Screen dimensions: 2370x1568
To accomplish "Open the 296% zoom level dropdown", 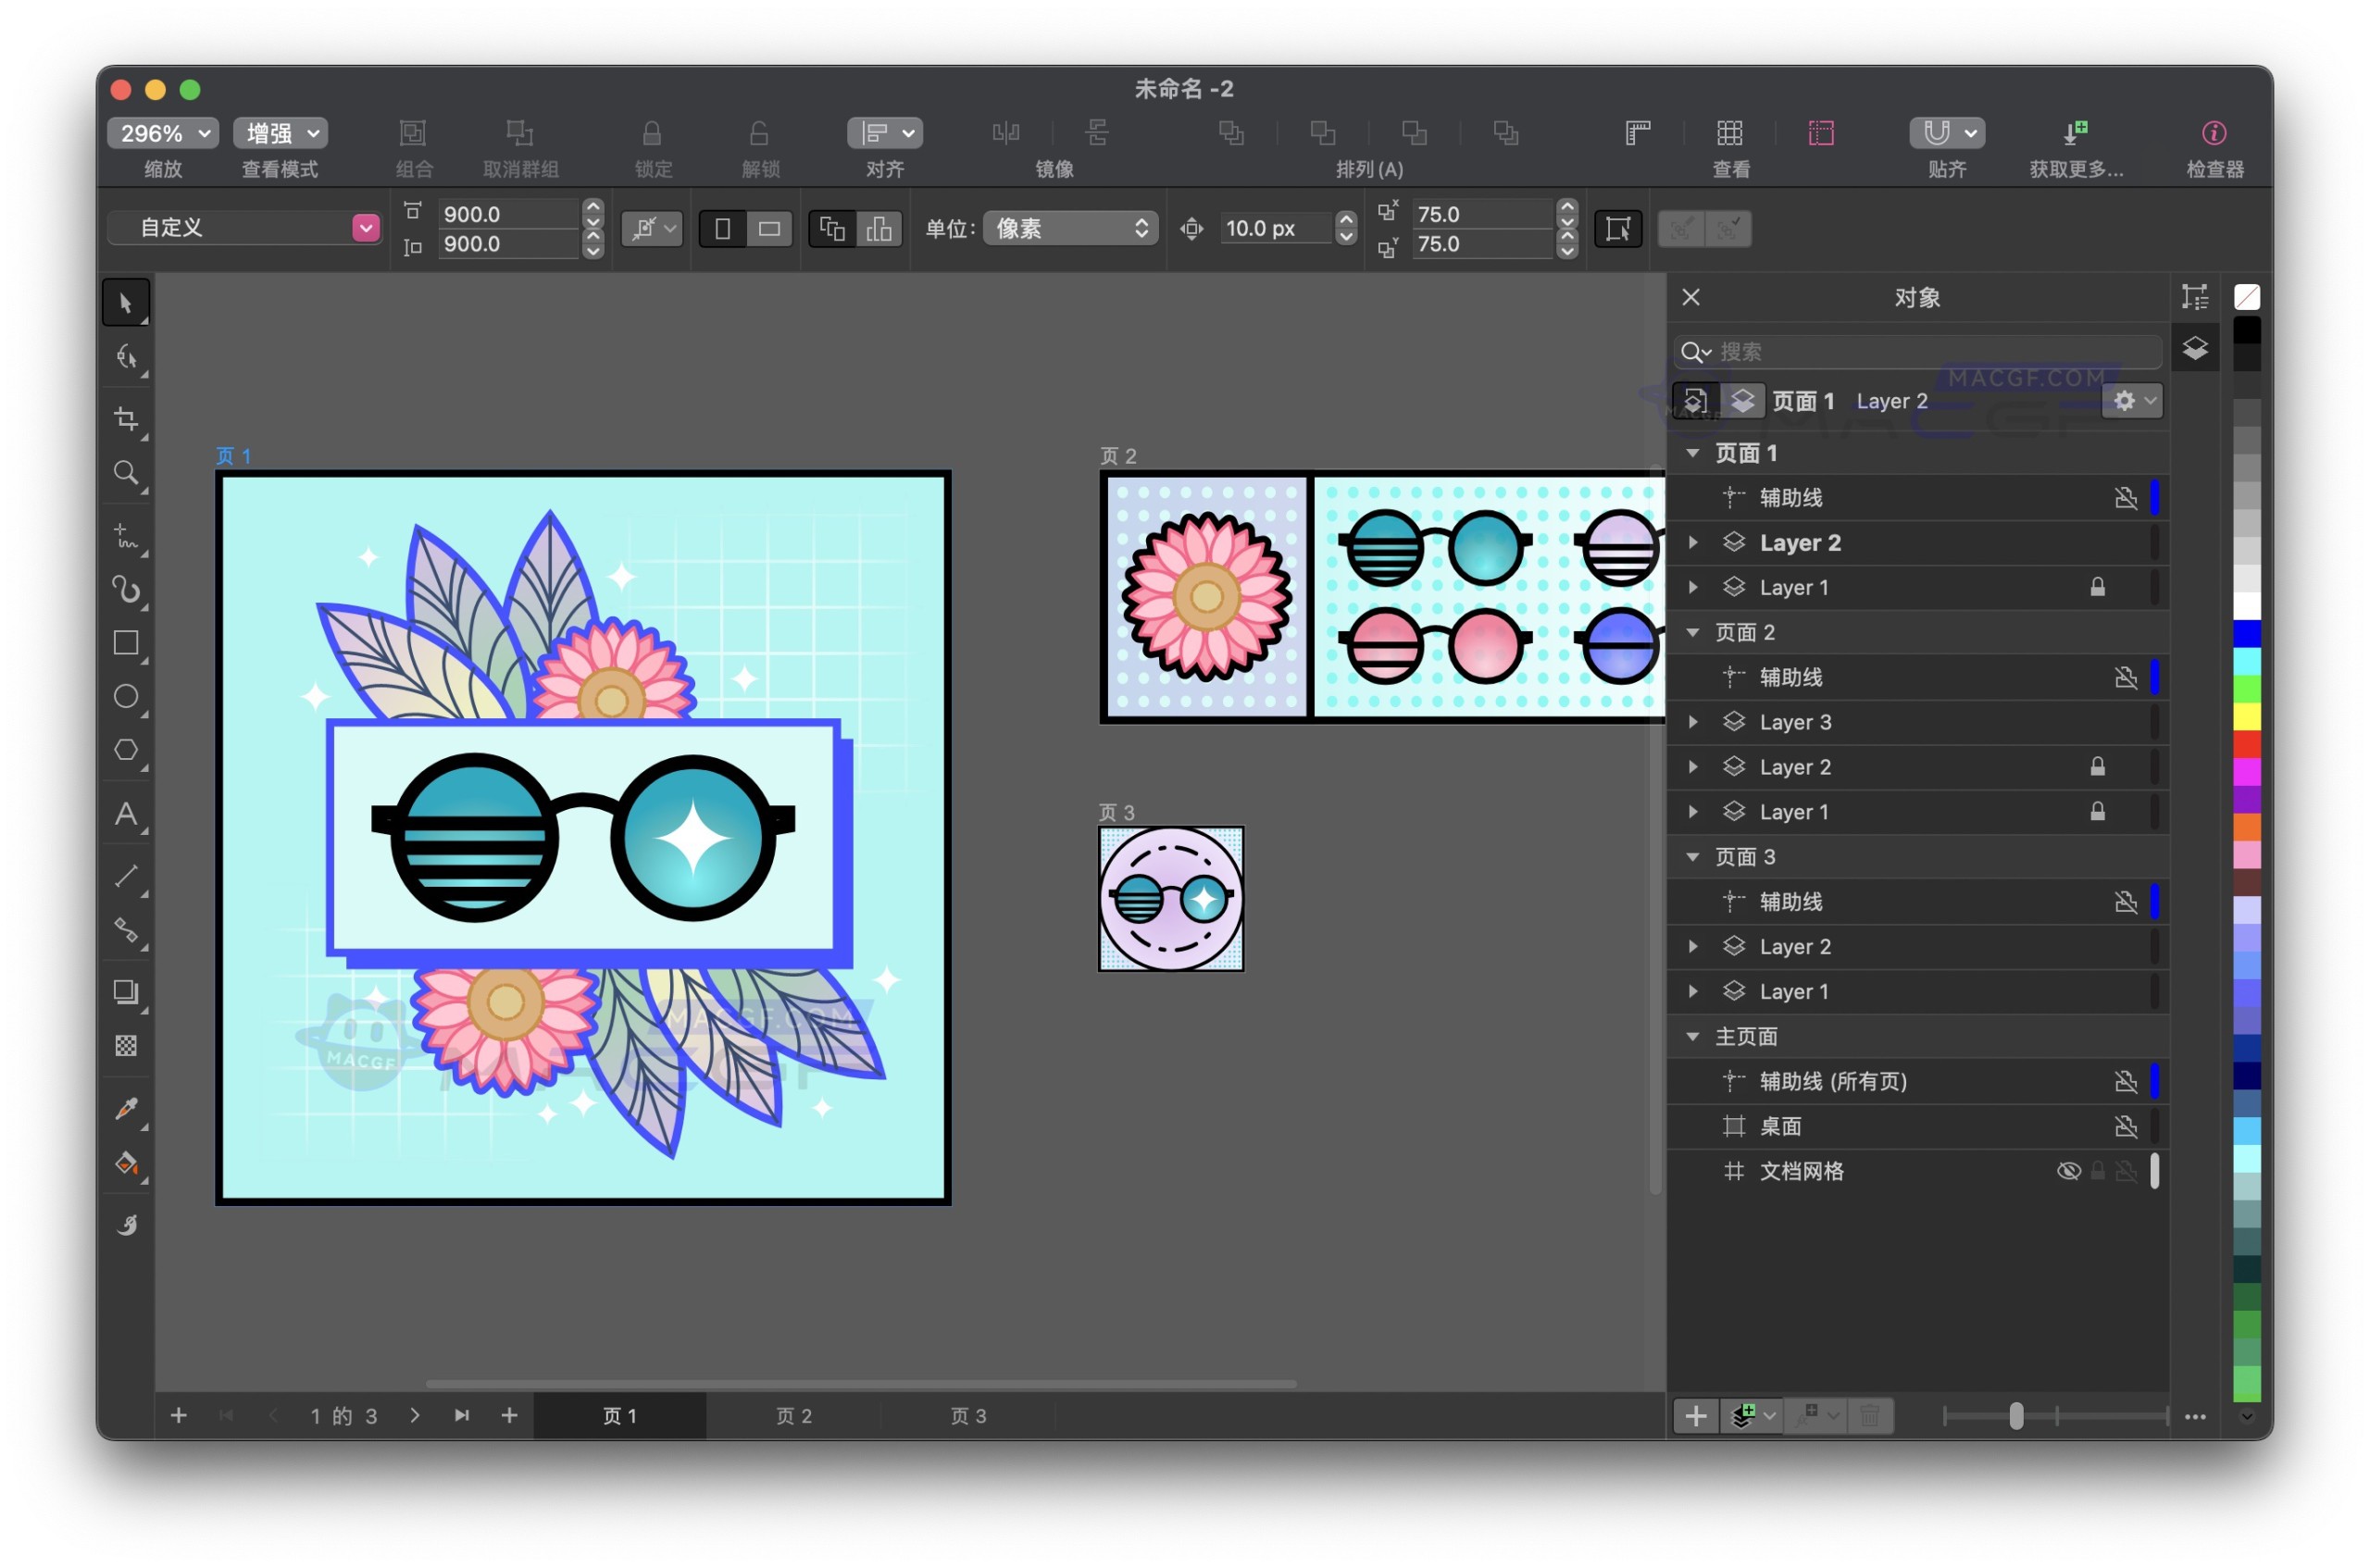I will point(161,132).
